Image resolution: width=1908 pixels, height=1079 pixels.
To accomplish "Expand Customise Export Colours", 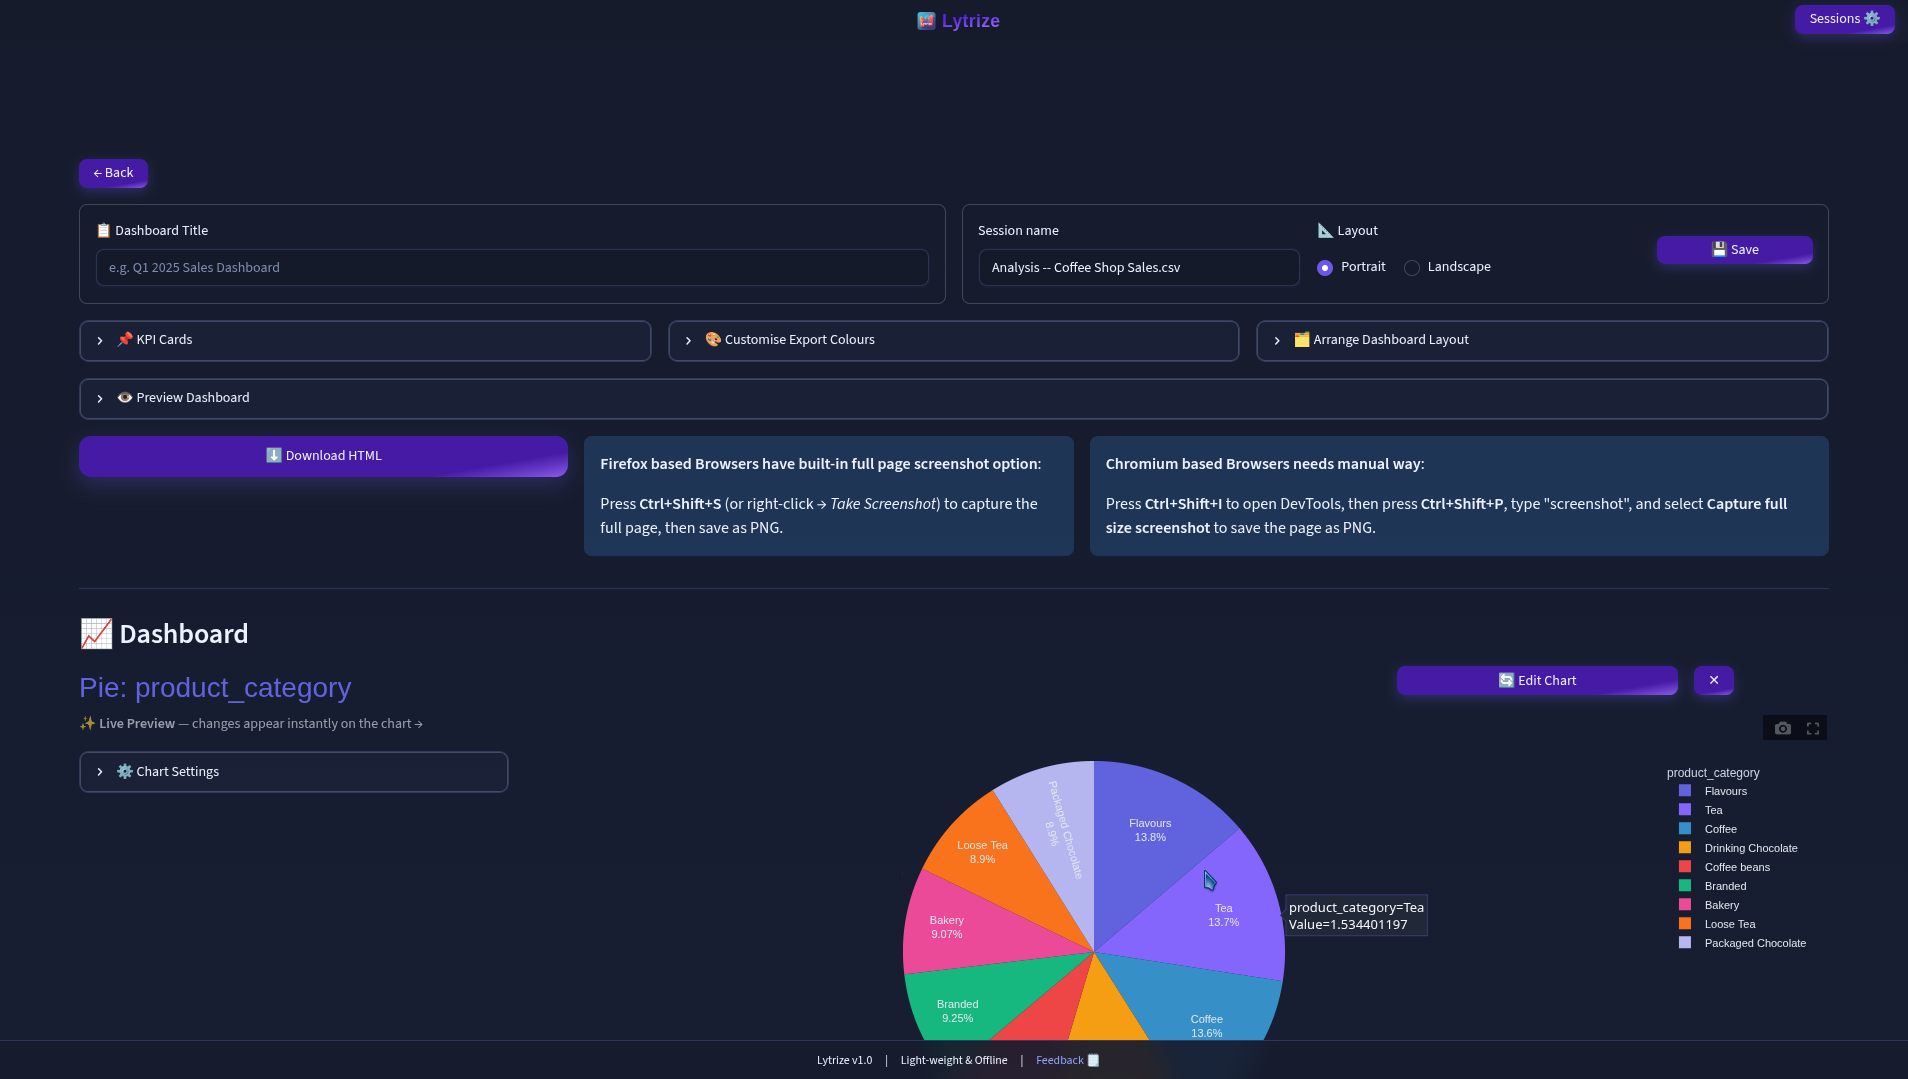I will [953, 340].
